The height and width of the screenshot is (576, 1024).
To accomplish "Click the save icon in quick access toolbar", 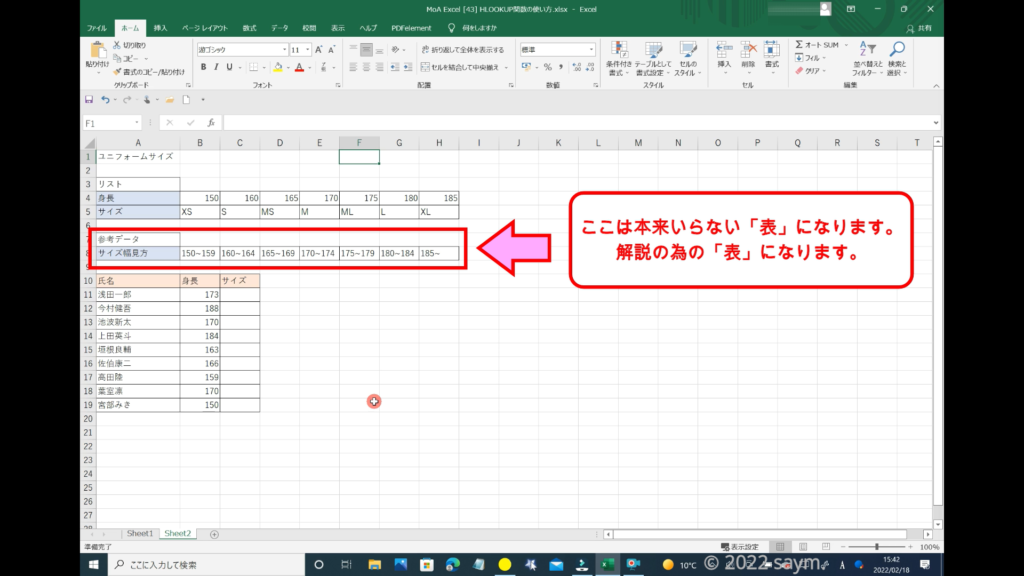I will 89,100.
